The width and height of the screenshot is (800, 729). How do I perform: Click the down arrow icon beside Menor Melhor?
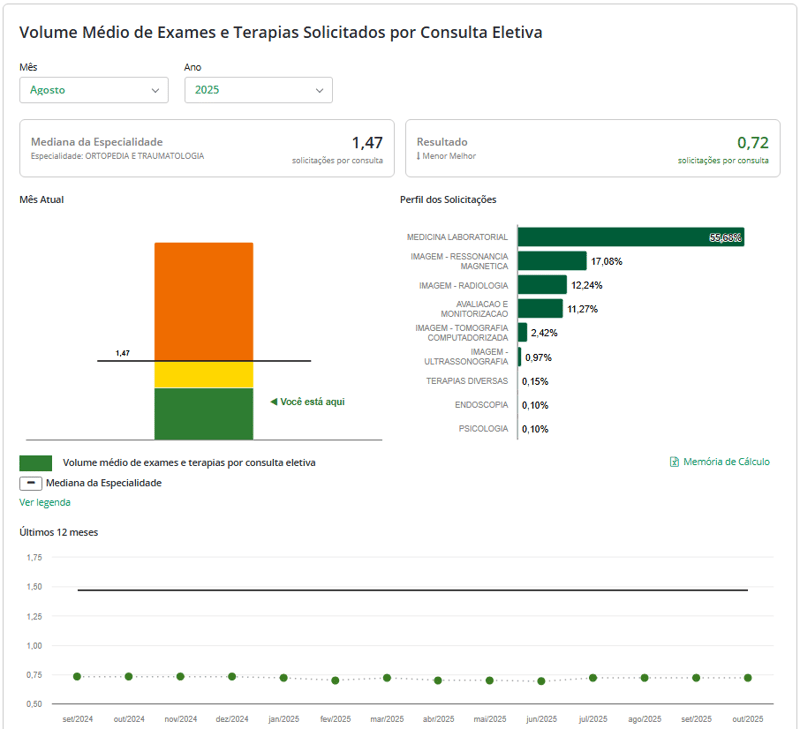(419, 156)
